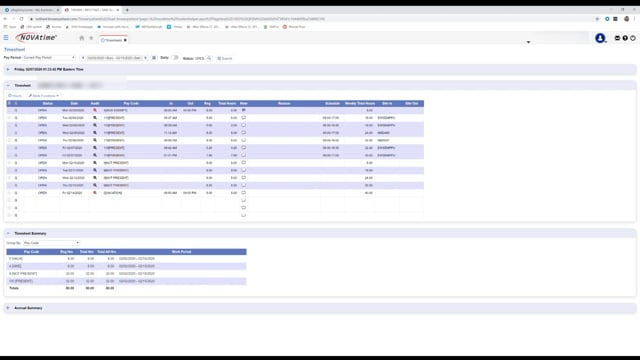
Task: Go to the next pay period arrow
Action: coord(145,58)
